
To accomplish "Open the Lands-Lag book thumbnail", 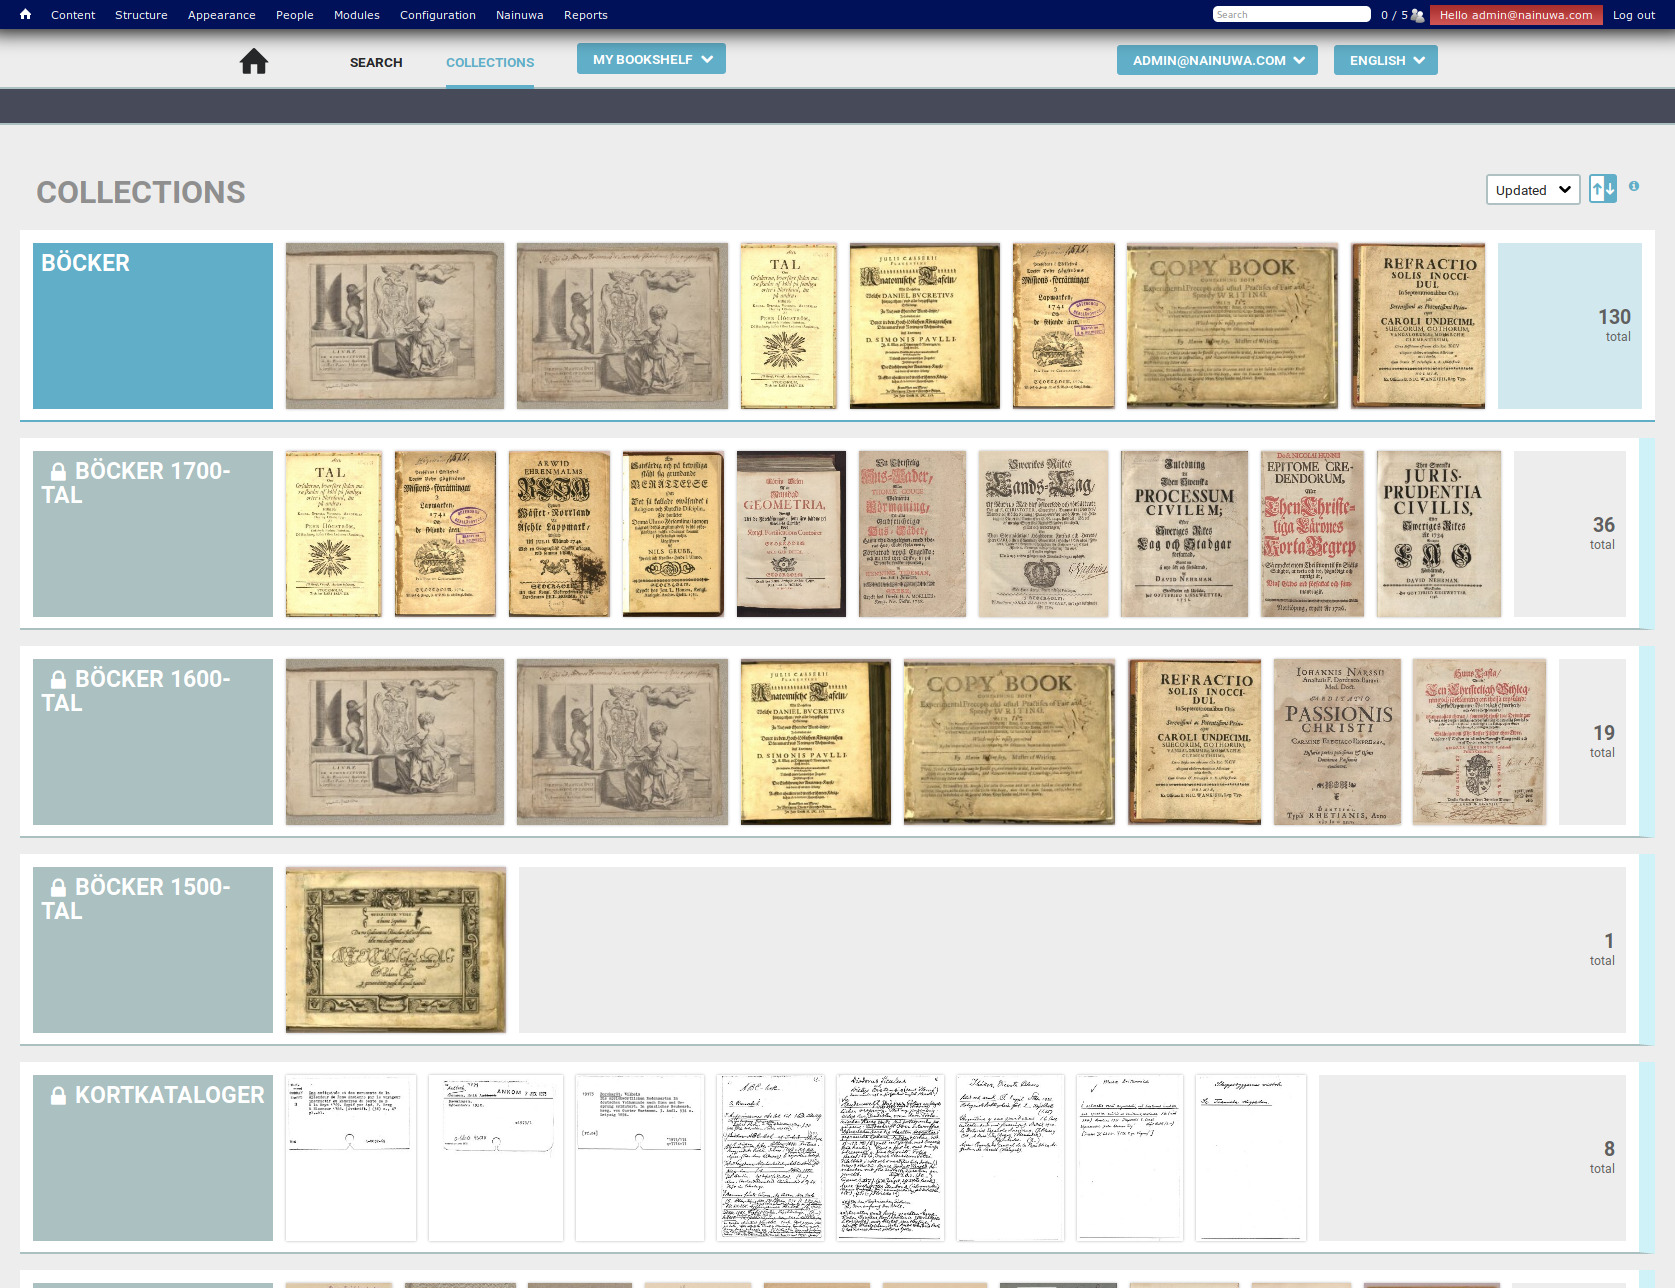I will [1043, 534].
